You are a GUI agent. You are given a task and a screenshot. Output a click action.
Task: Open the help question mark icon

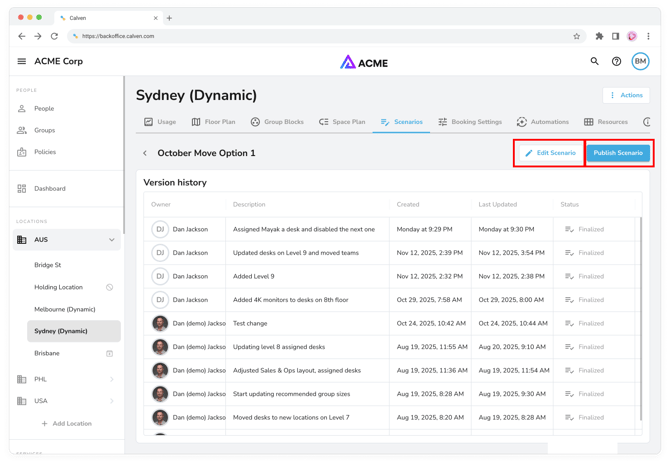tap(616, 62)
